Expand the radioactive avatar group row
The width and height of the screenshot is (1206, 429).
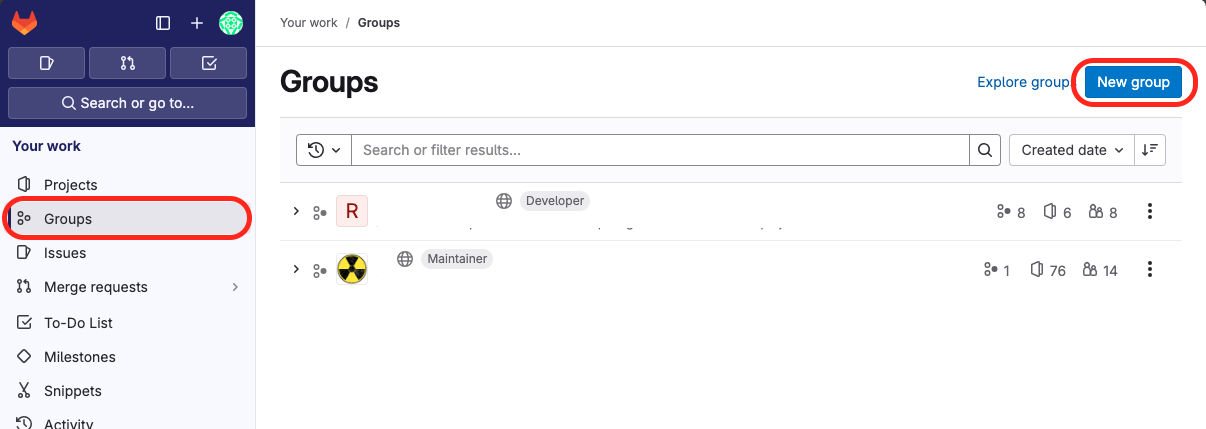pos(296,269)
